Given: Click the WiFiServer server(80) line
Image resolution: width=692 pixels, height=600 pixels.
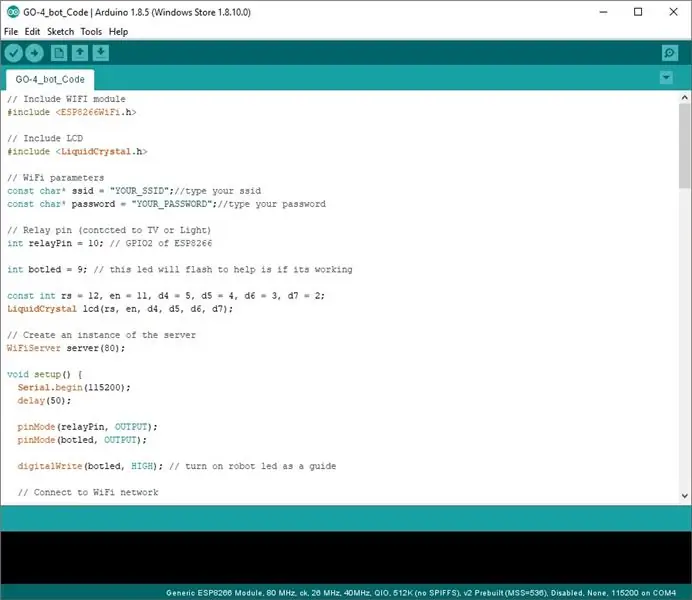Looking at the screenshot, I should point(66,348).
